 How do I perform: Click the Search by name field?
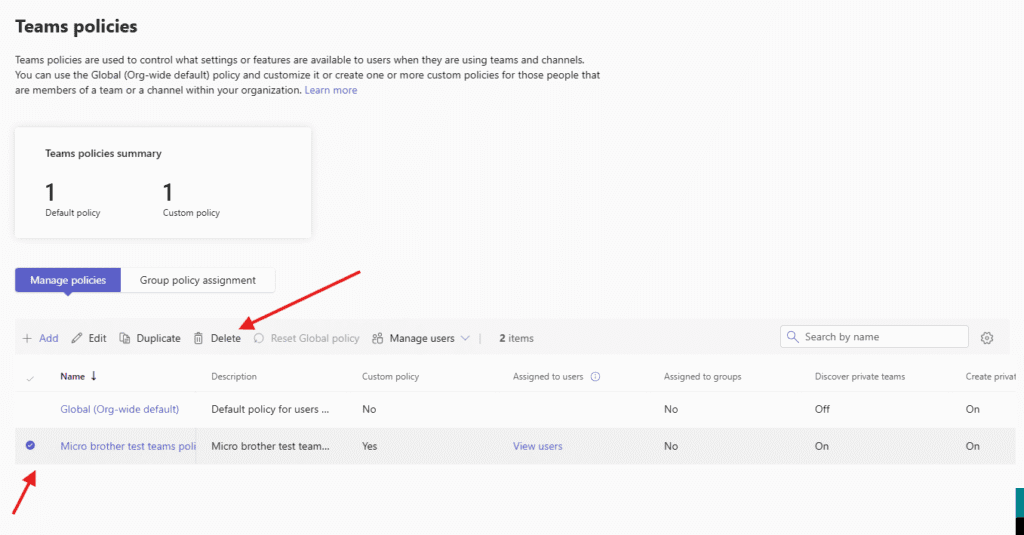click(x=880, y=337)
